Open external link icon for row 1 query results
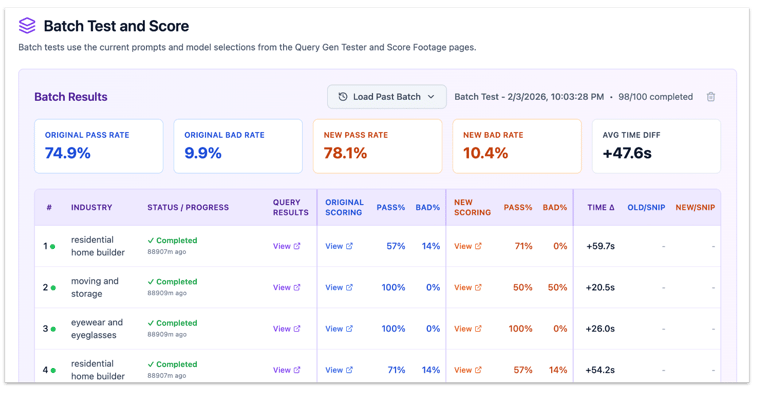The width and height of the screenshot is (768, 403). (x=297, y=246)
